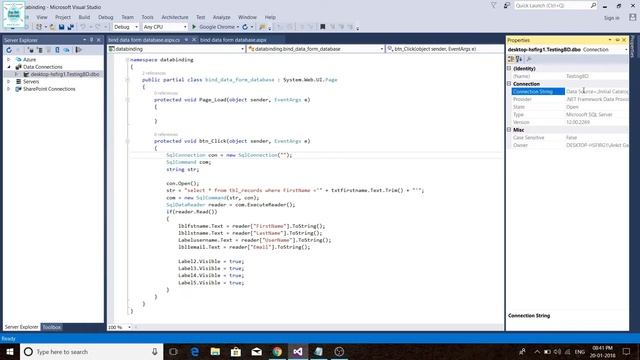Pin the Server Explorer panel
The width and height of the screenshot is (640, 360).
click(x=91, y=40)
